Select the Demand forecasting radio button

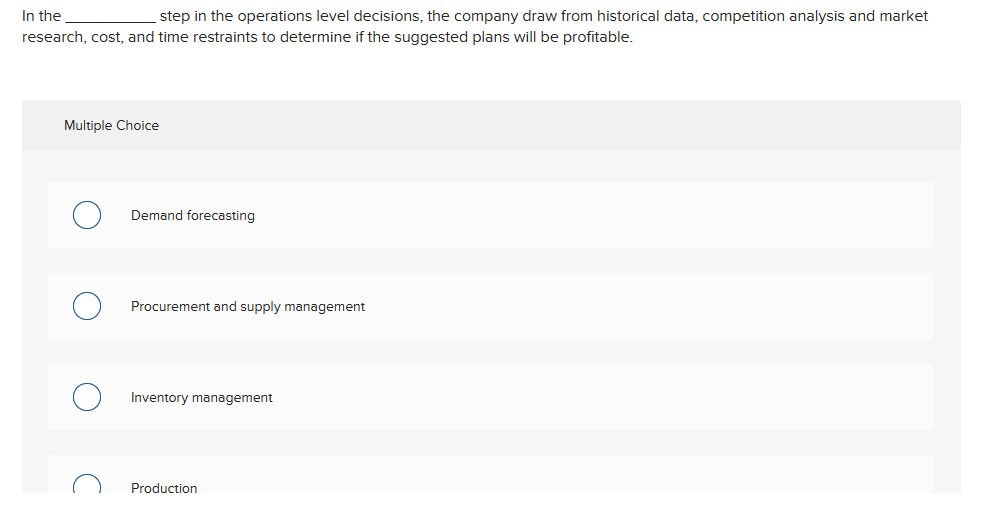[x=87, y=216]
